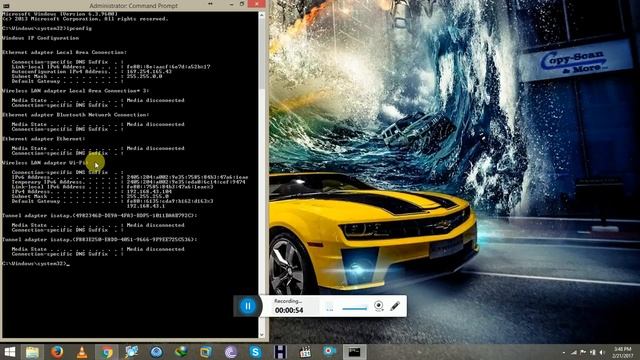Click the 00:00:54 recording timer
Viewport: 640px width, 360px height.
pyautogui.click(x=289, y=310)
